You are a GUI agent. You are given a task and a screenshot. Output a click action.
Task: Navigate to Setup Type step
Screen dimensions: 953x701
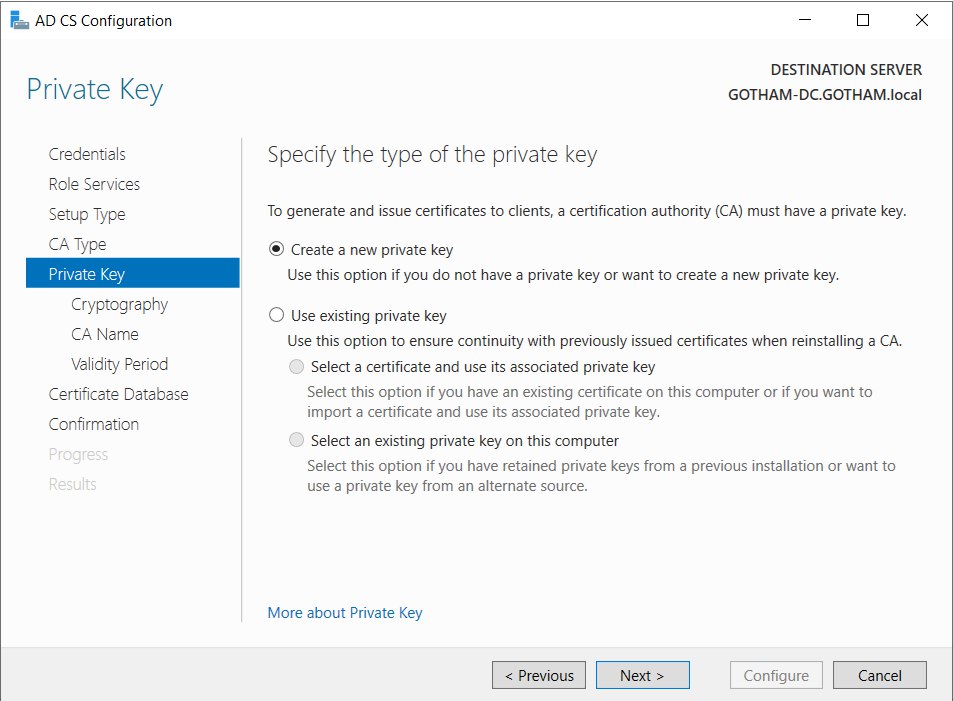[87, 214]
